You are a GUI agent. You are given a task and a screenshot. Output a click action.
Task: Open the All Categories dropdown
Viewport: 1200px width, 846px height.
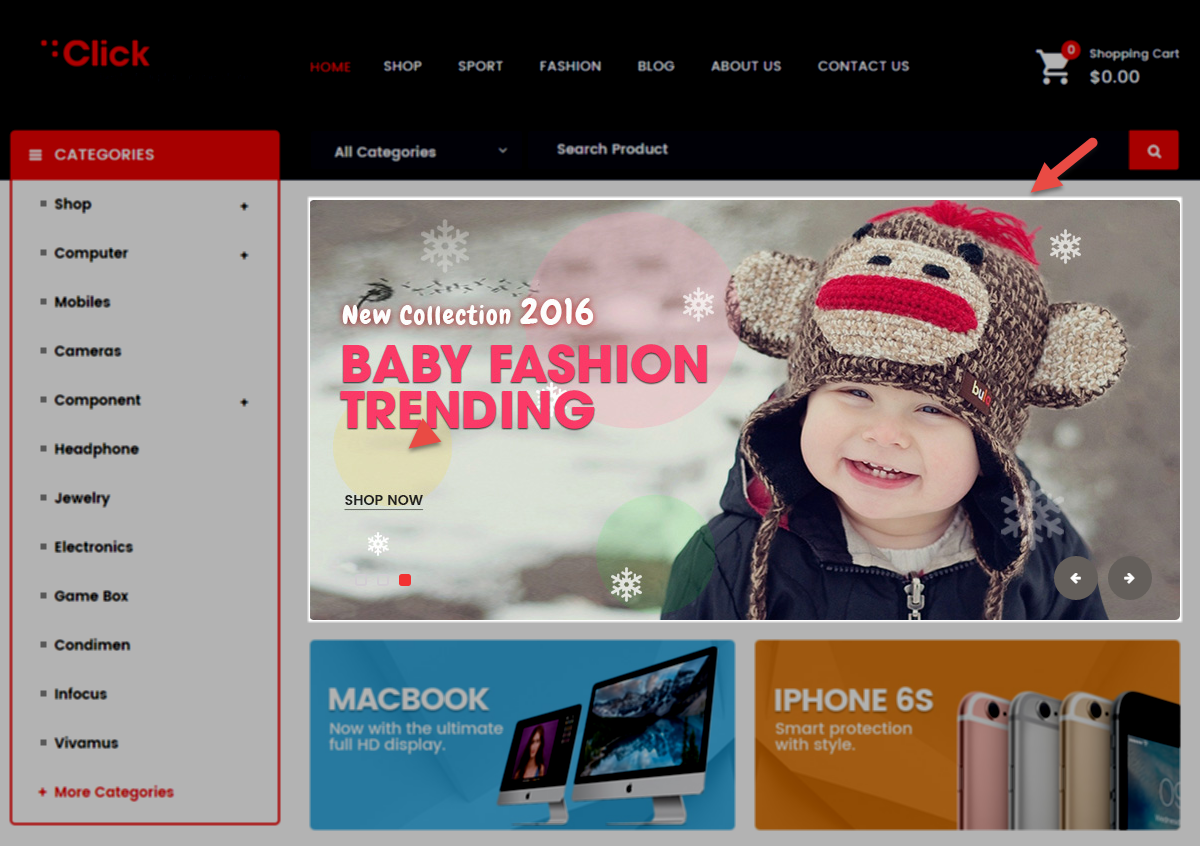420,152
